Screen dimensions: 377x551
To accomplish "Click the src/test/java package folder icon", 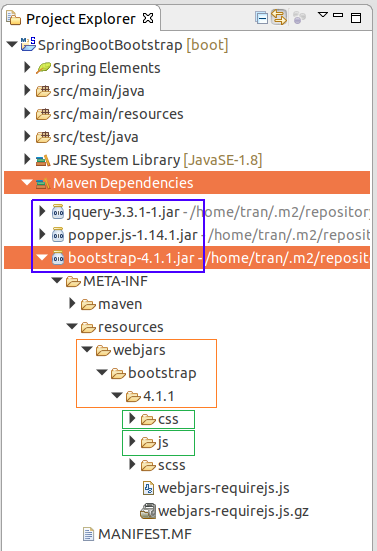I will [x=43, y=137].
